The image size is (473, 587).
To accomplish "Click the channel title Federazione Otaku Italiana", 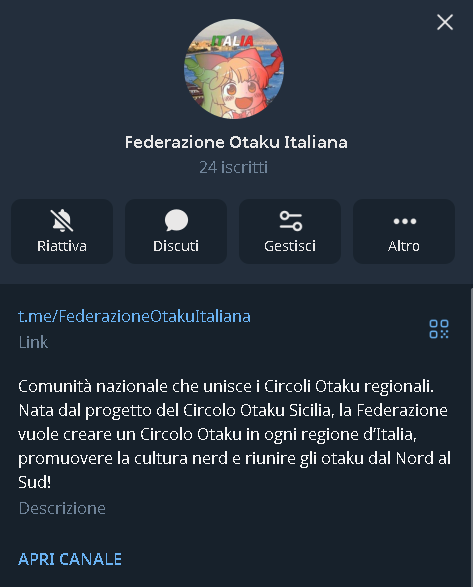I will [x=236, y=142].
